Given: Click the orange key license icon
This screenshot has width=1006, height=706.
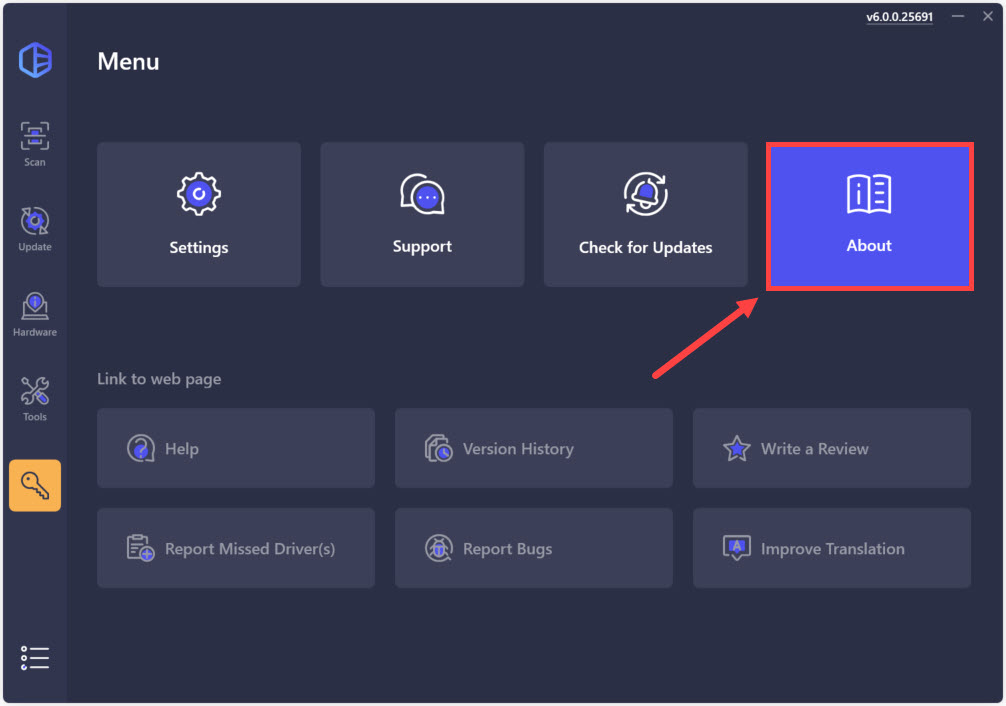Looking at the screenshot, I should (x=35, y=486).
